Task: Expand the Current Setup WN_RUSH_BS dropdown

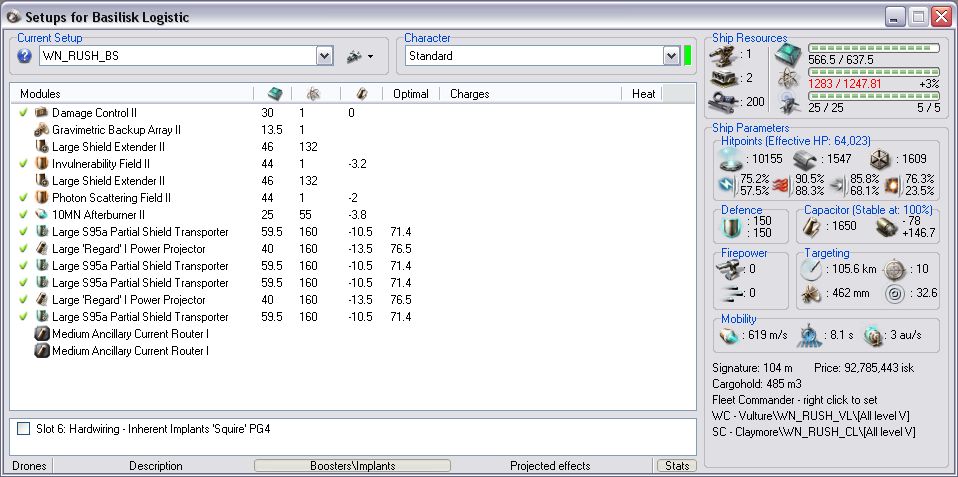Action: point(324,56)
